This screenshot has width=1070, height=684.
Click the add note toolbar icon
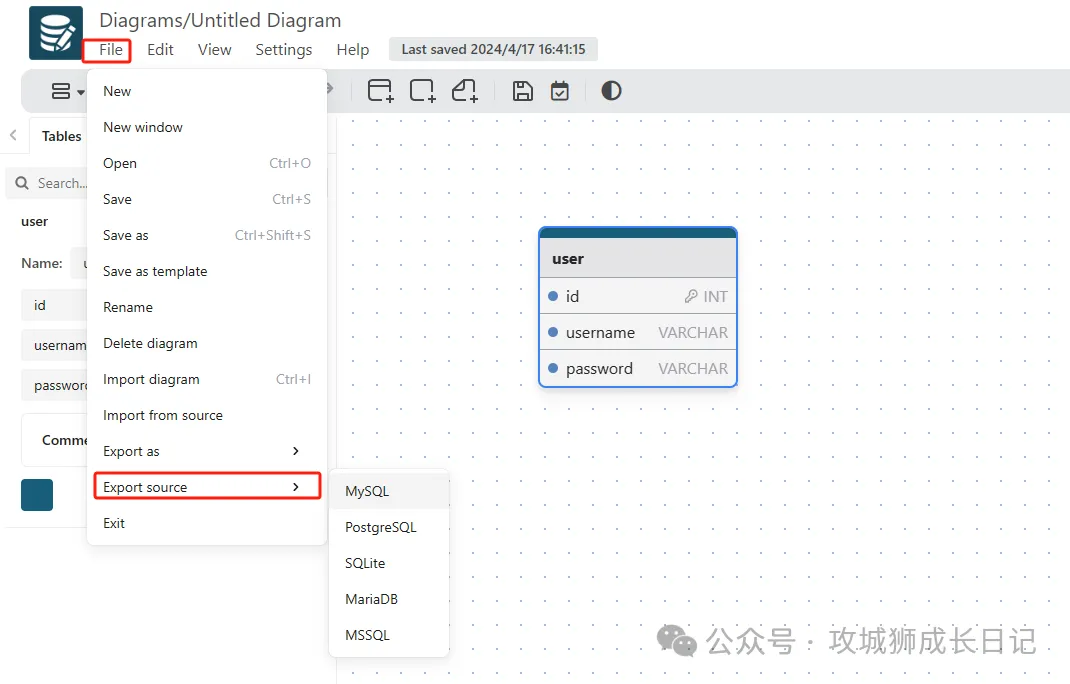464,91
